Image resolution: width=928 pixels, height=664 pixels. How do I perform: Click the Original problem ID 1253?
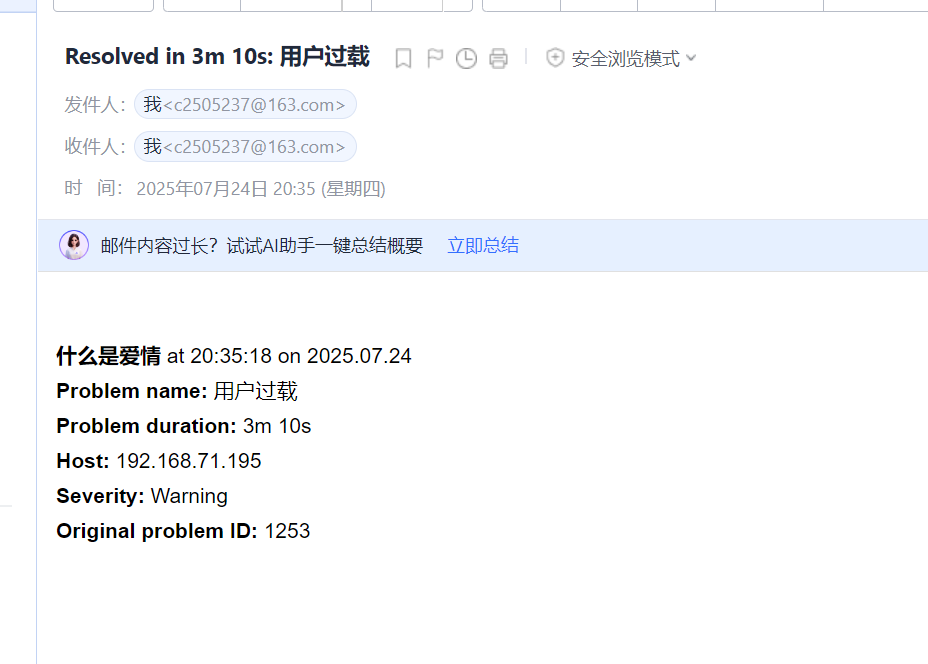tap(287, 531)
